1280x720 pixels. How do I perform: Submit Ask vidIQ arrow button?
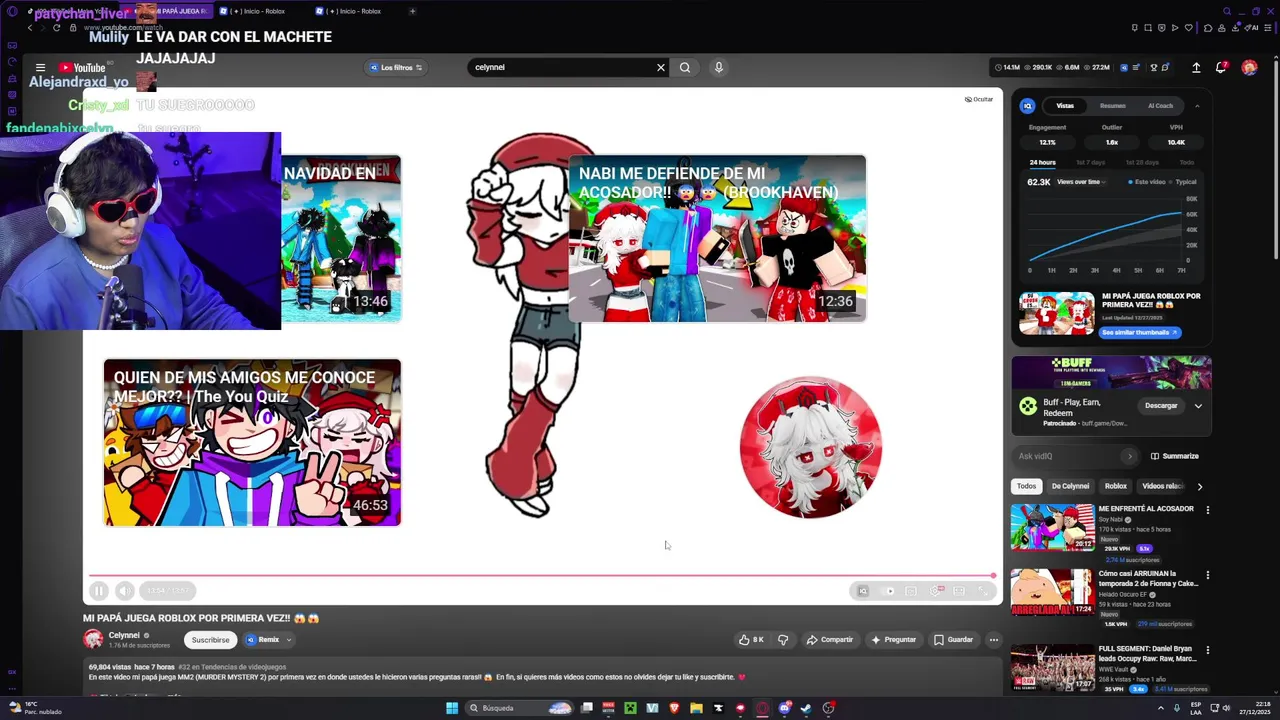click(x=1130, y=456)
